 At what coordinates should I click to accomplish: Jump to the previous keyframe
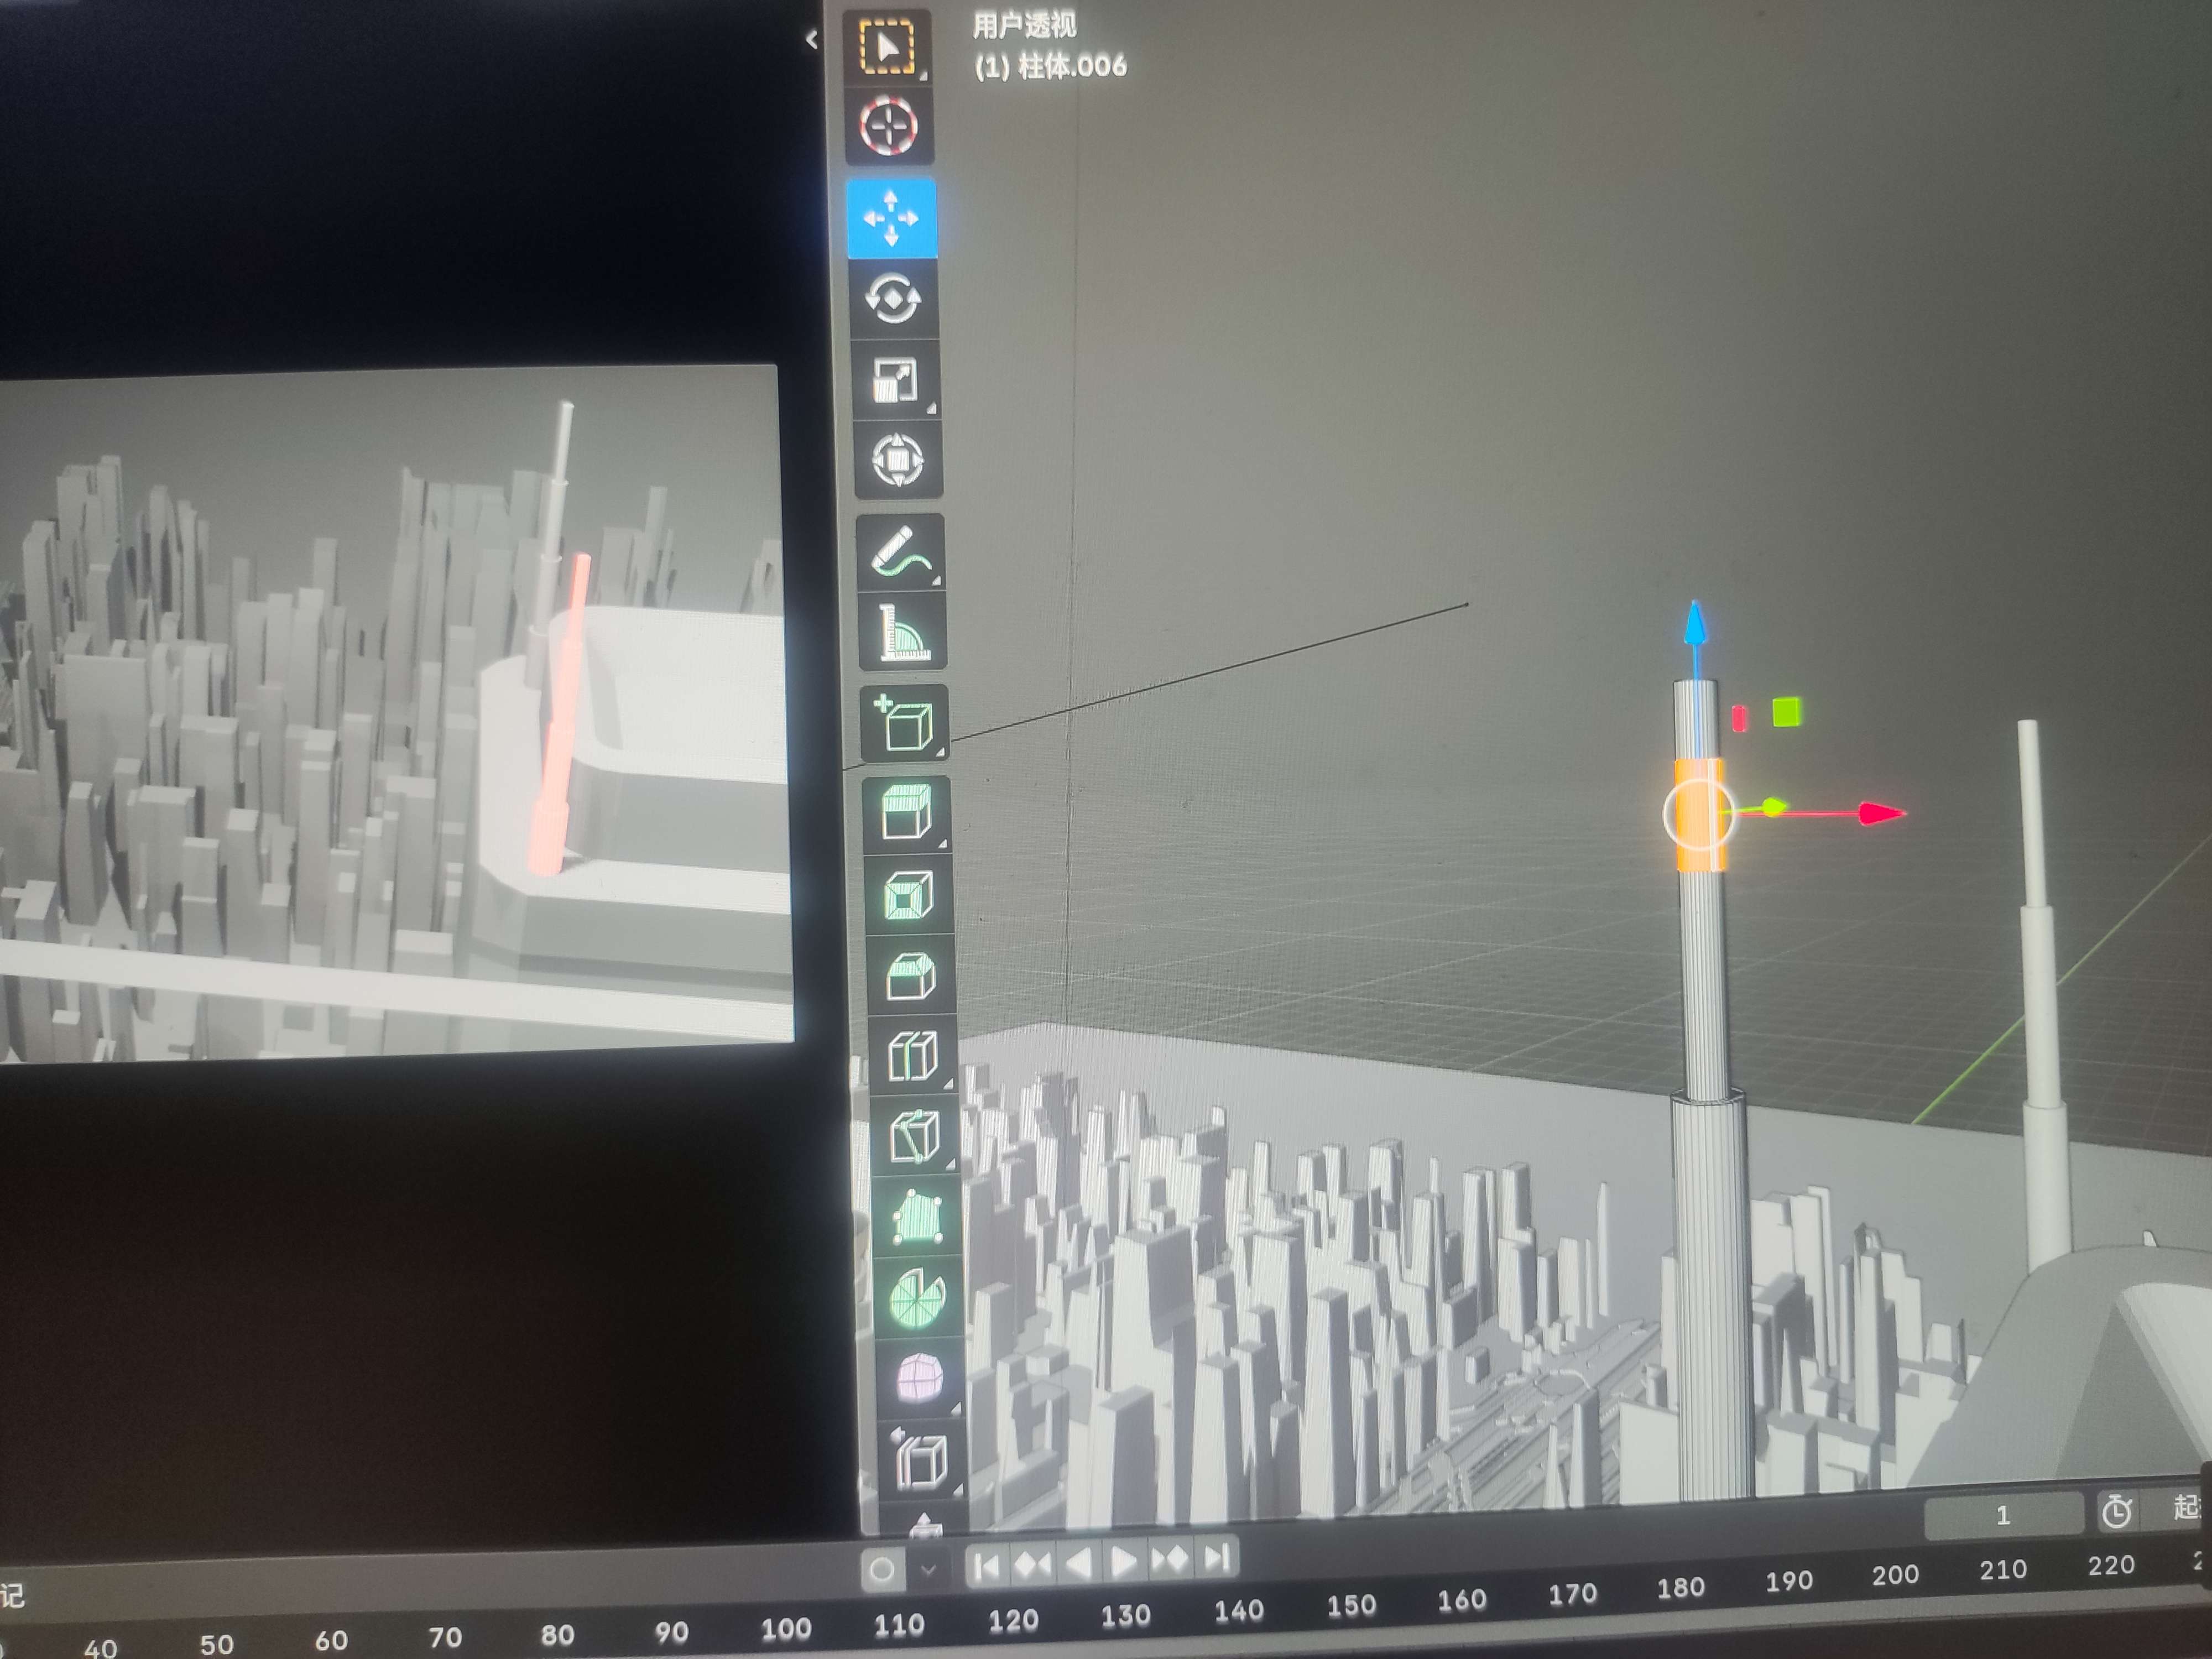click(1033, 1564)
